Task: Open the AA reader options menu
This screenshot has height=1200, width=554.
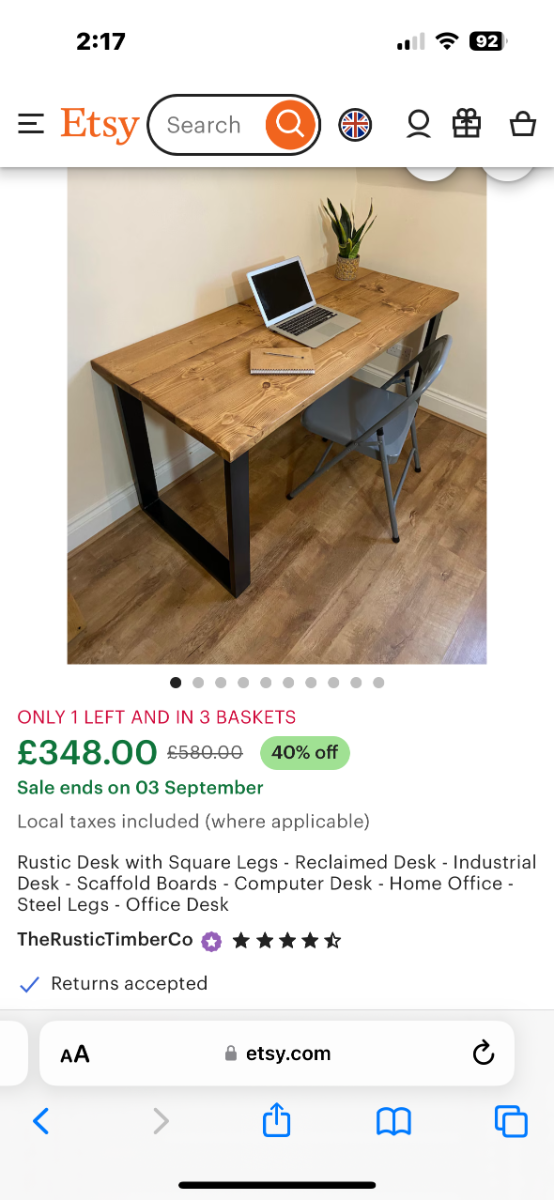Action: [x=75, y=1054]
